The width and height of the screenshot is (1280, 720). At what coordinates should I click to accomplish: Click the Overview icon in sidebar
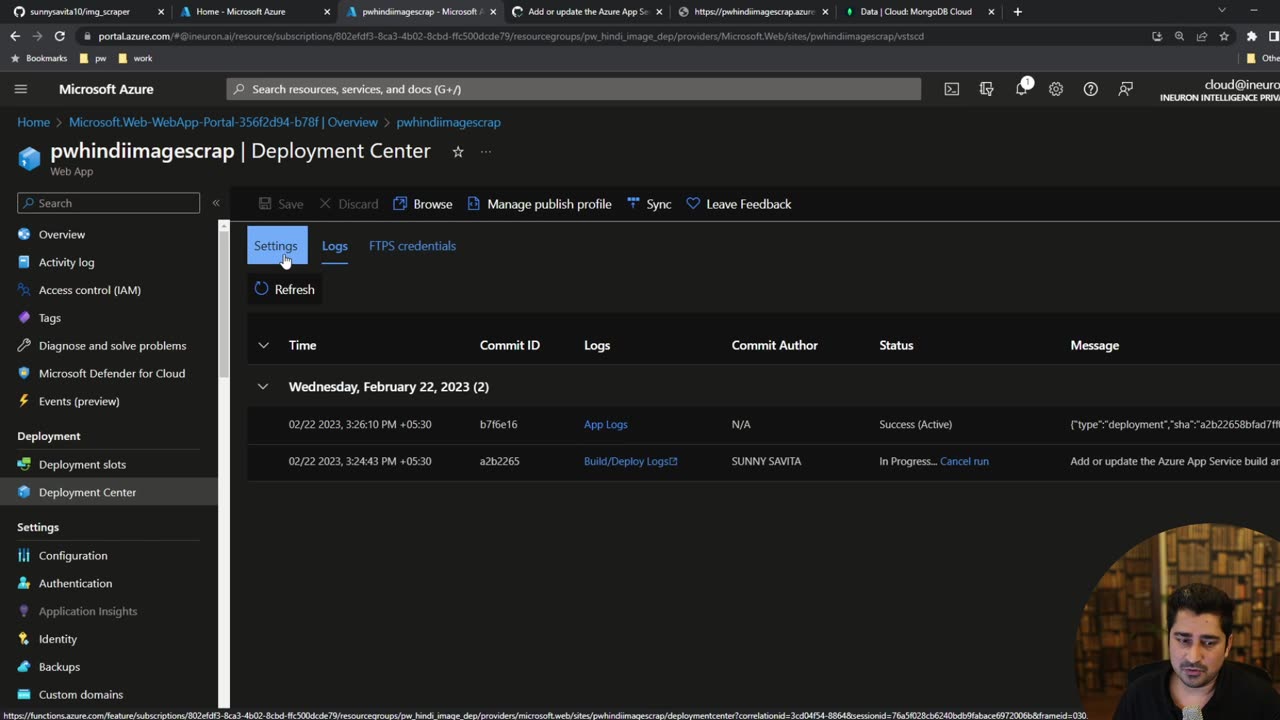24,234
